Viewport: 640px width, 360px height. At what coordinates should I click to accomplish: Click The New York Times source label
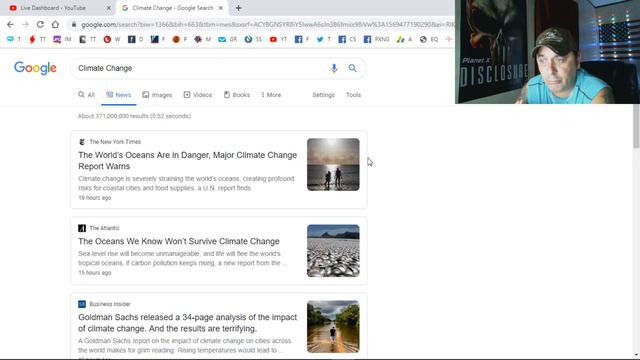(x=115, y=142)
